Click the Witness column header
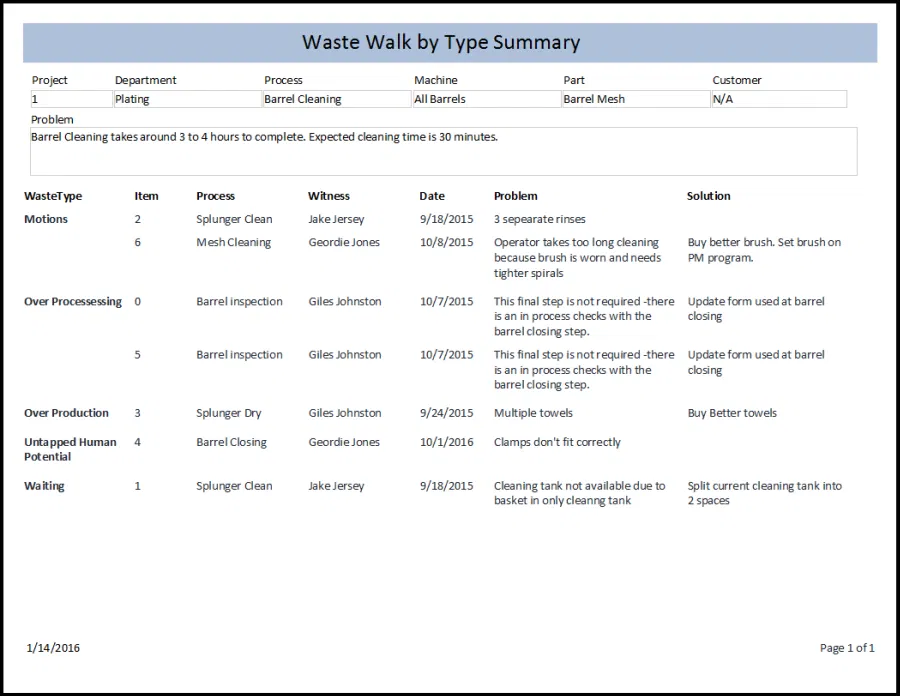 329,196
